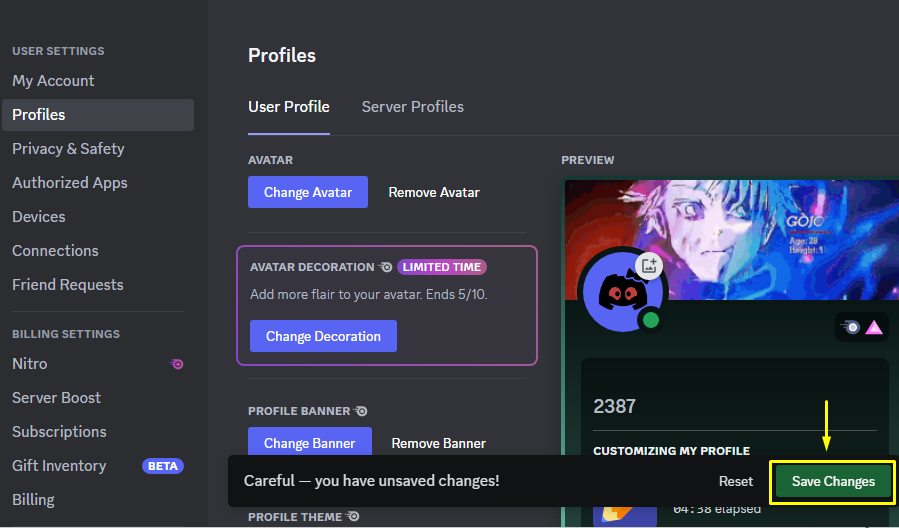899x528 pixels.
Task: Click the username 2387 in preview
Action: [614, 406]
